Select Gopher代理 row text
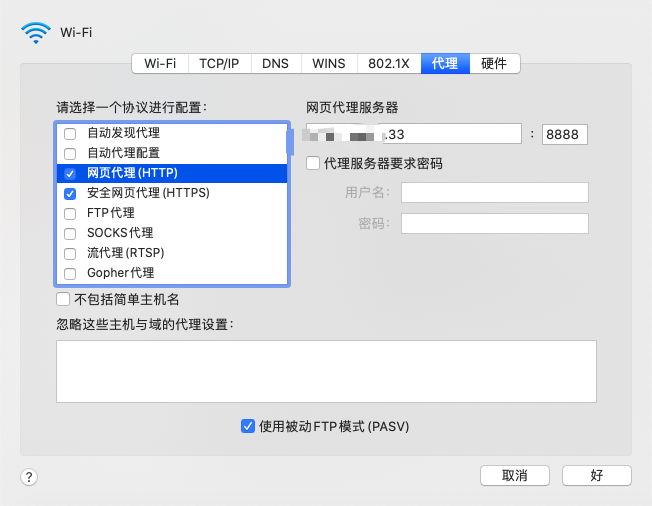The height and width of the screenshot is (506, 652). point(121,273)
